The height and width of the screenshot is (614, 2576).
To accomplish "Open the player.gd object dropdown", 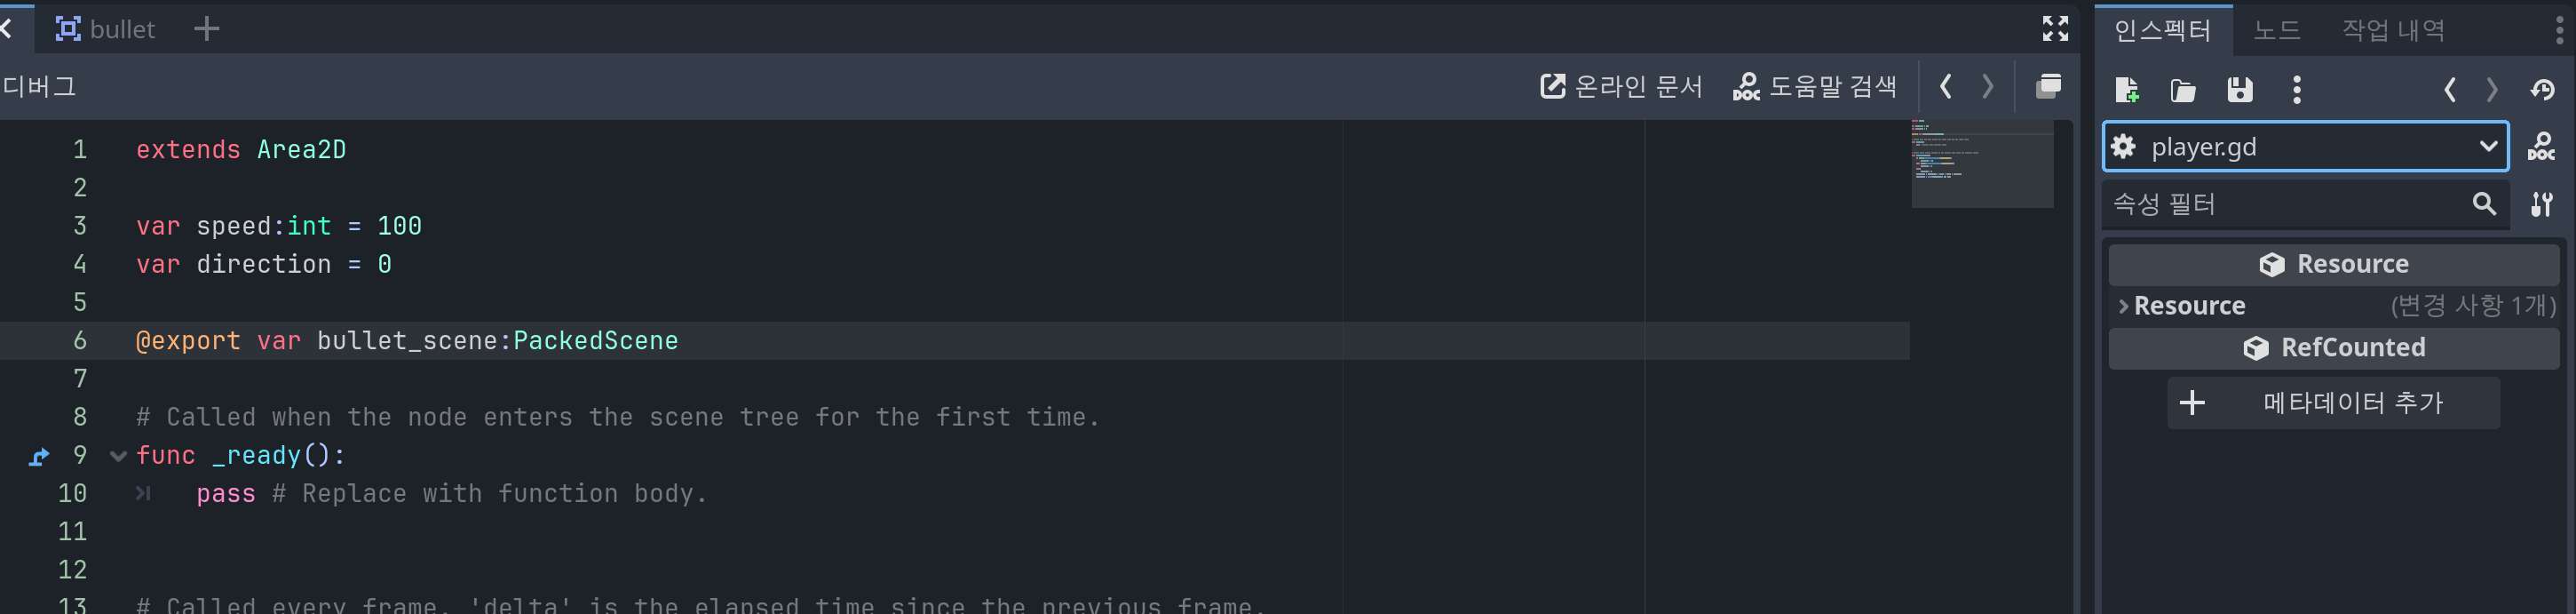I will coord(2488,147).
